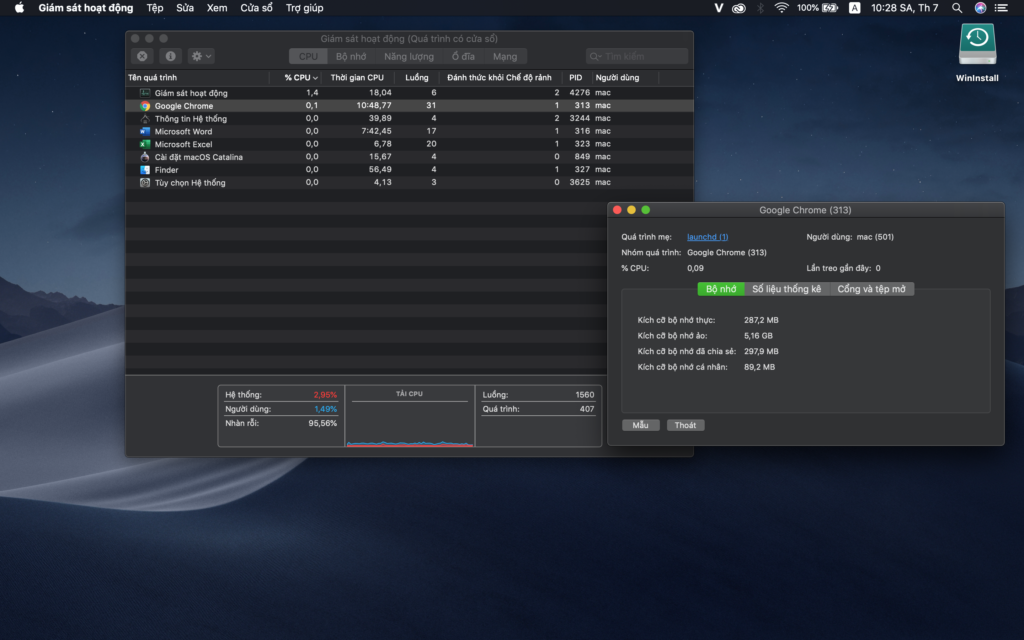Open the Xem menu

pyautogui.click(x=217, y=8)
